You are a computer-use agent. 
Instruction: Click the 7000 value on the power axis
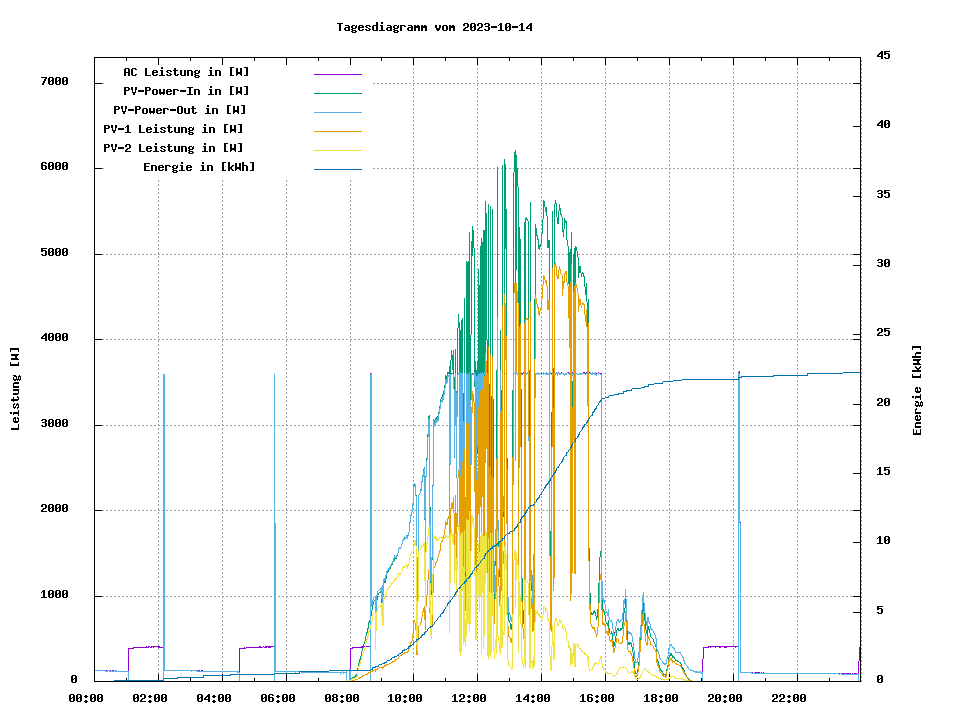point(54,81)
